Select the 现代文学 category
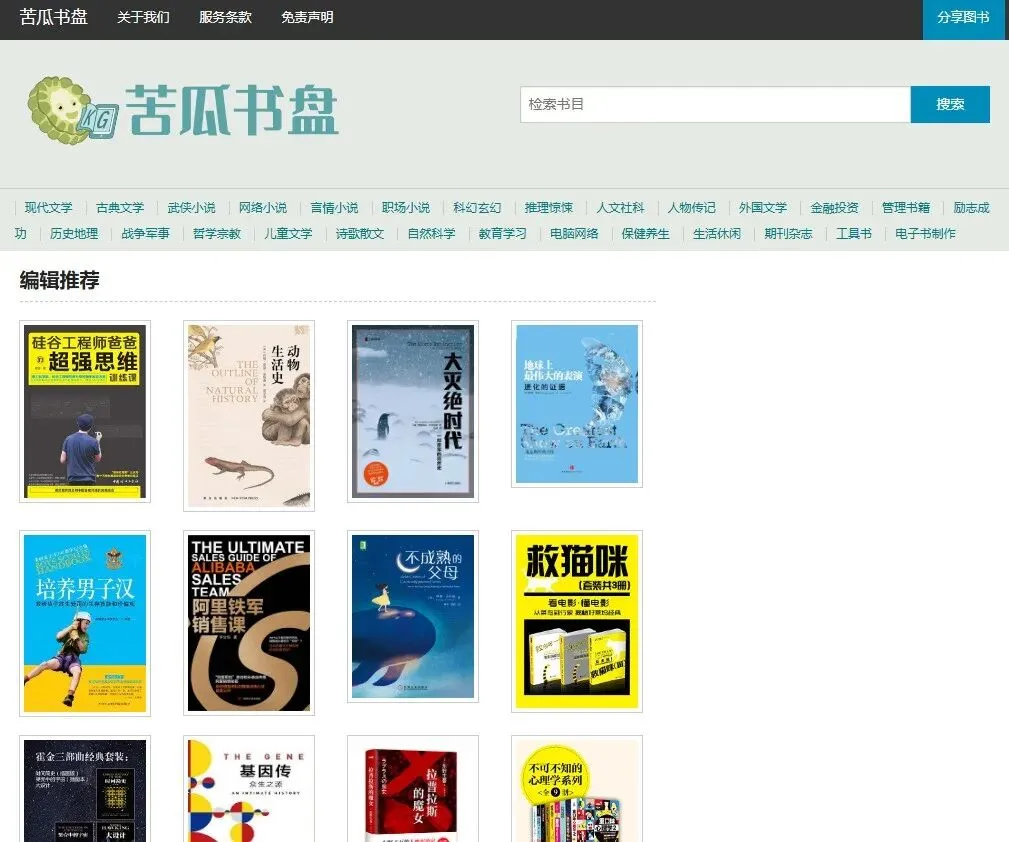This screenshot has height=842, width=1009. point(48,207)
